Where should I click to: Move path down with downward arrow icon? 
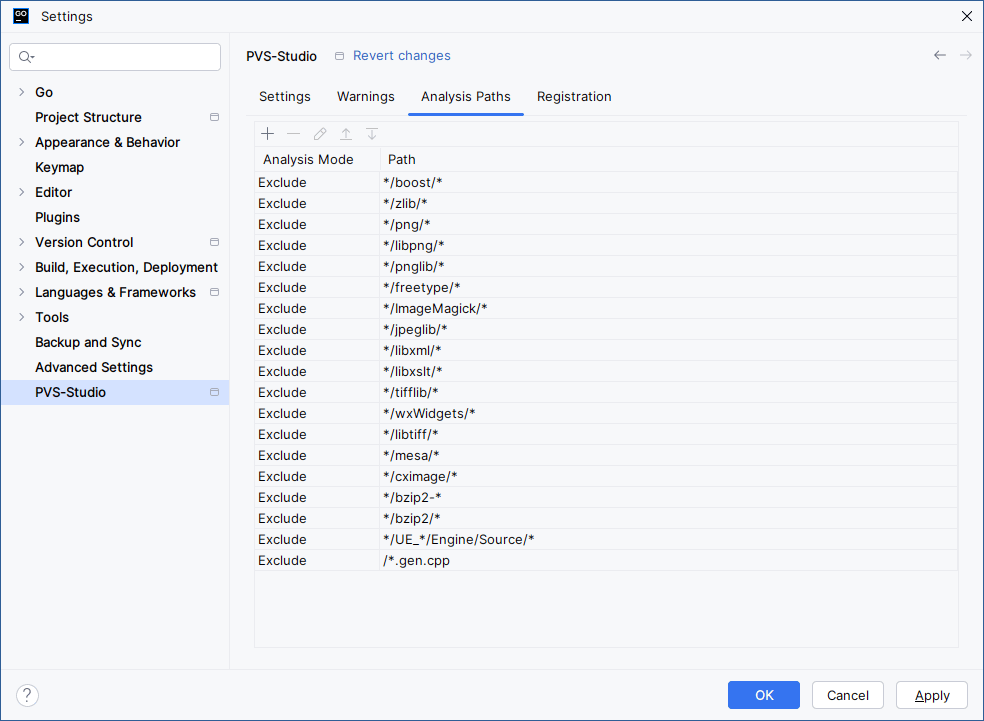pos(371,133)
